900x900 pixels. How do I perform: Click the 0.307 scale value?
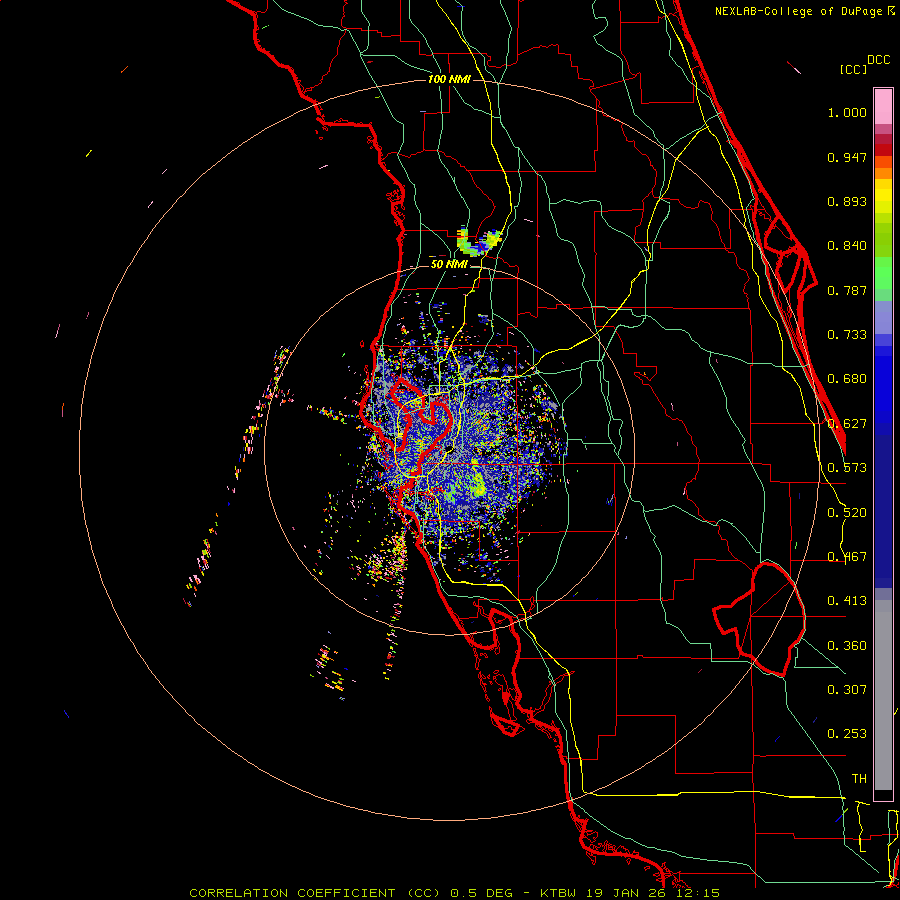pos(847,690)
